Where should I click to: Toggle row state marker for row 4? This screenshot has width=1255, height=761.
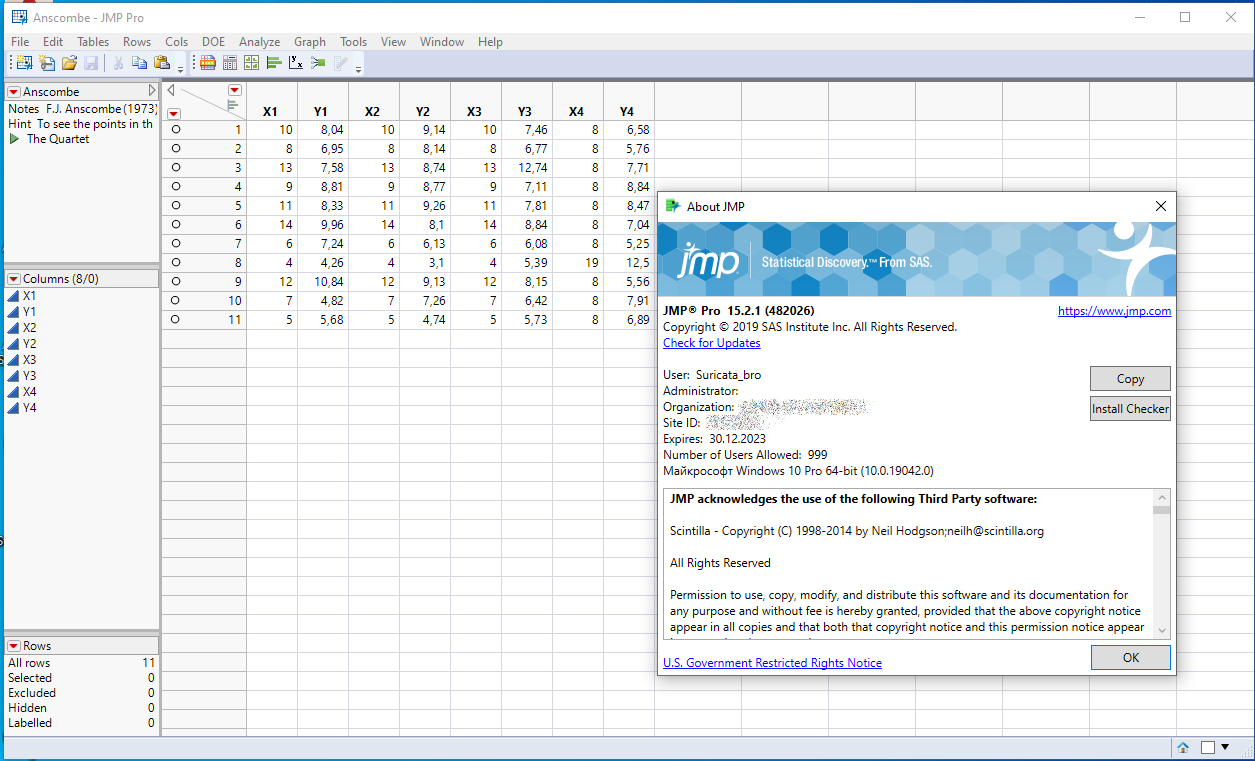click(x=175, y=186)
